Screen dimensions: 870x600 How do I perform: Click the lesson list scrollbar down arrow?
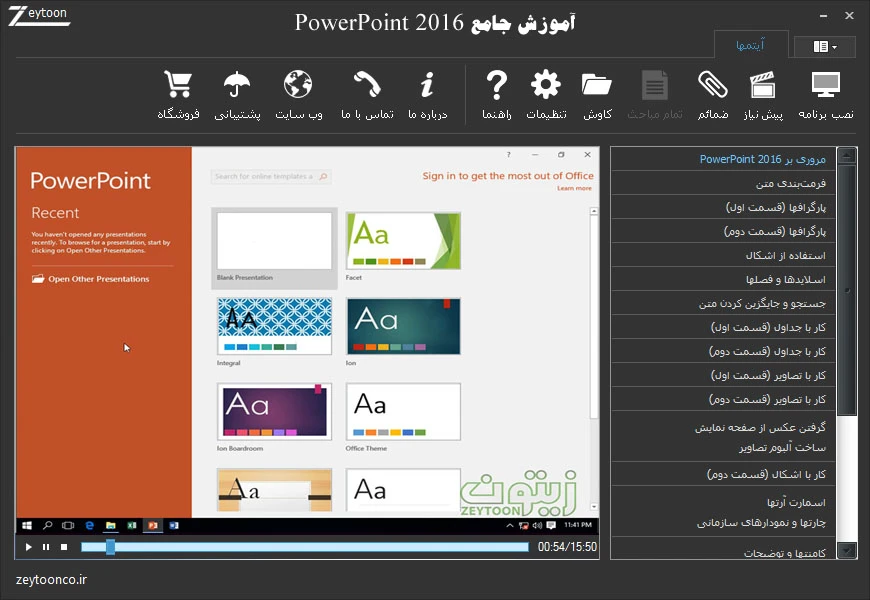click(x=847, y=550)
